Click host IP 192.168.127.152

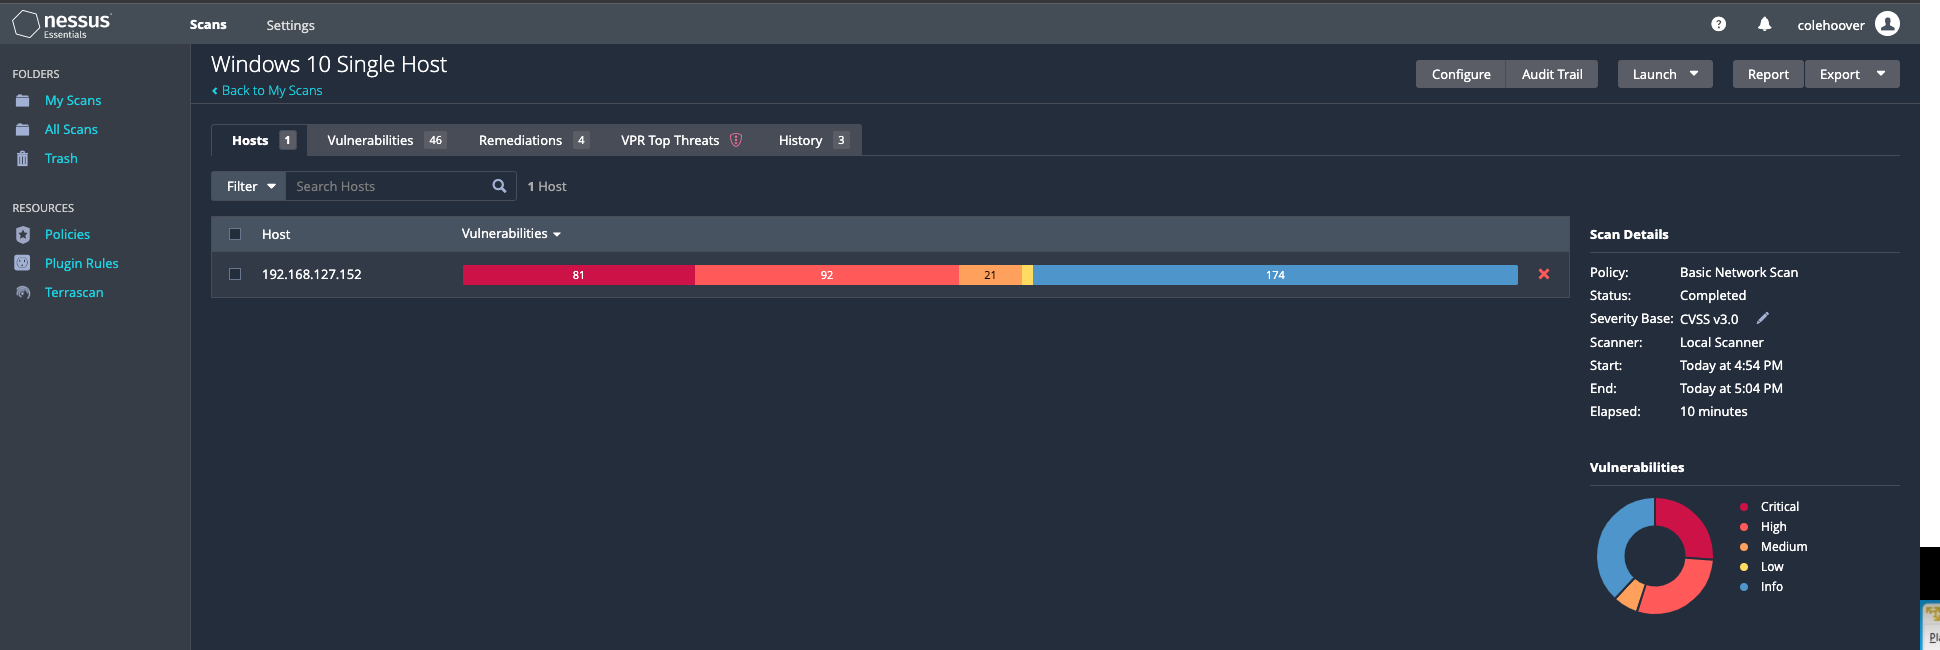(312, 274)
